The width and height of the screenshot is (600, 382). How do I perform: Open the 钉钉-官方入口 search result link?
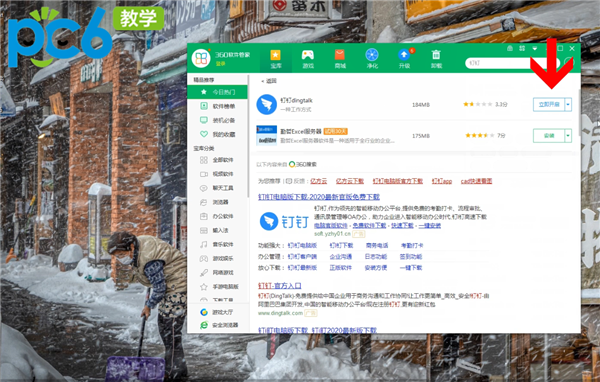(x=279, y=286)
